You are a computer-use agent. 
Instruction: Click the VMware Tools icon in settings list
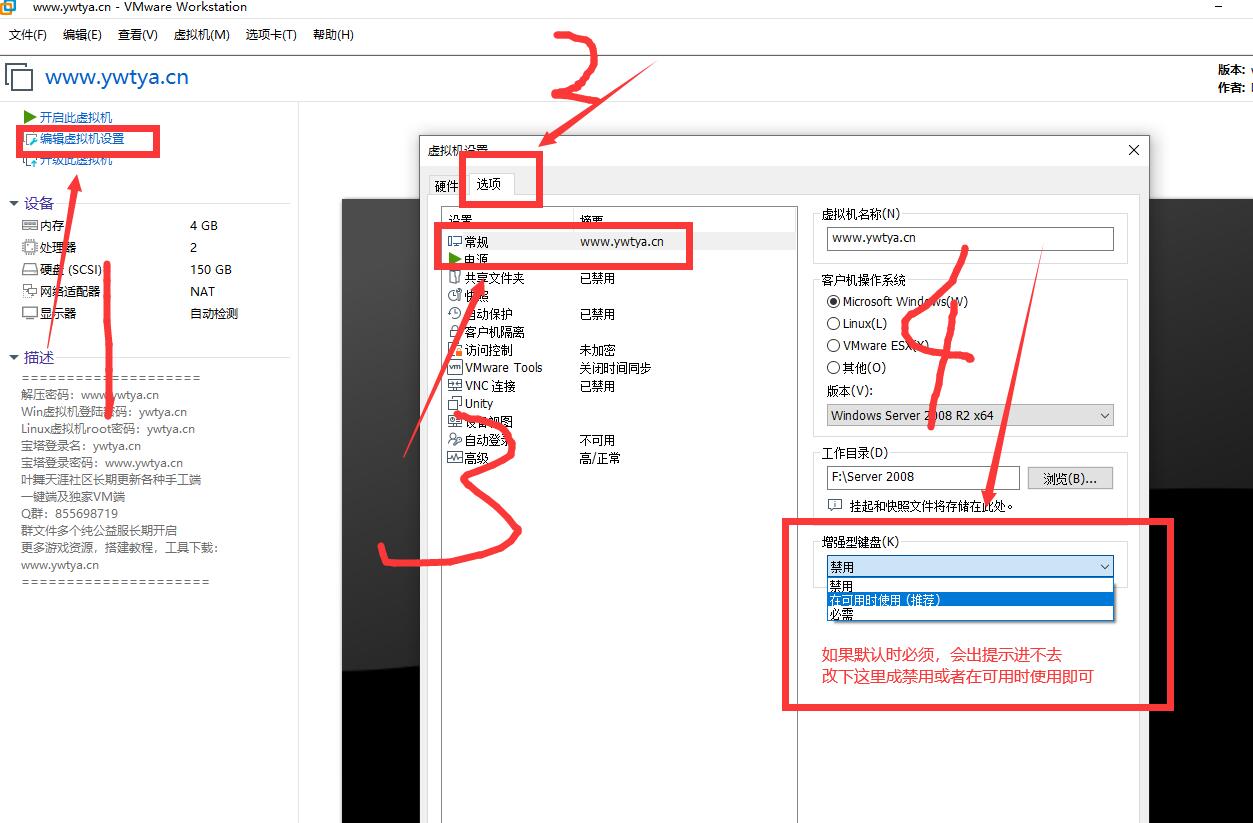click(455, 368)
